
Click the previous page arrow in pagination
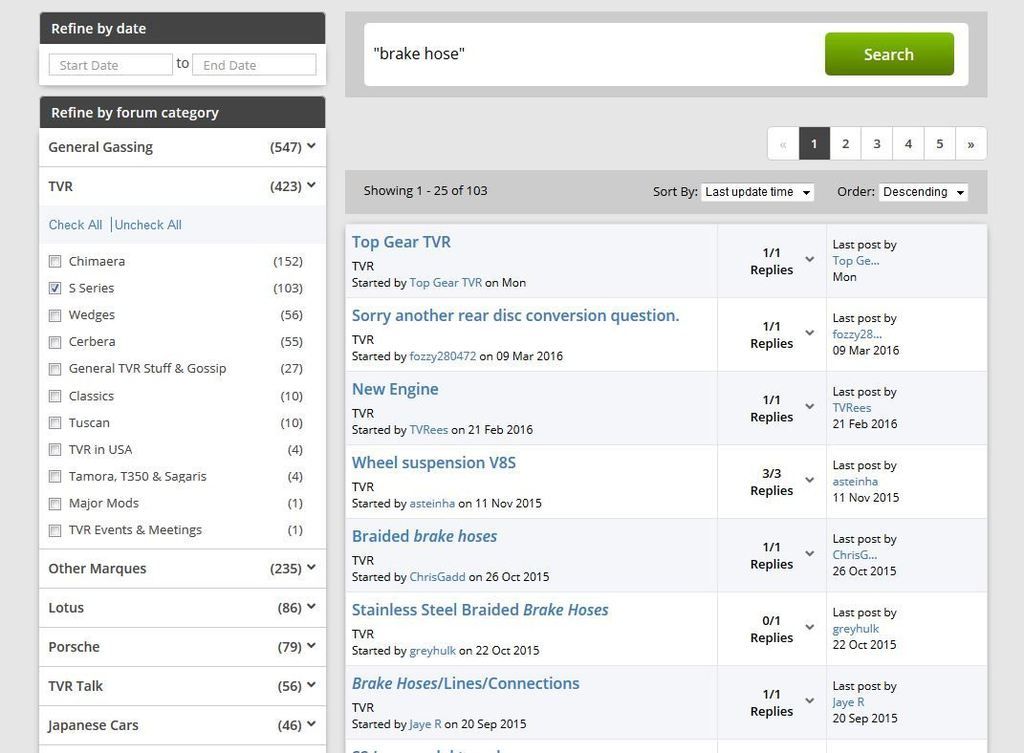[x=782, y=144]
